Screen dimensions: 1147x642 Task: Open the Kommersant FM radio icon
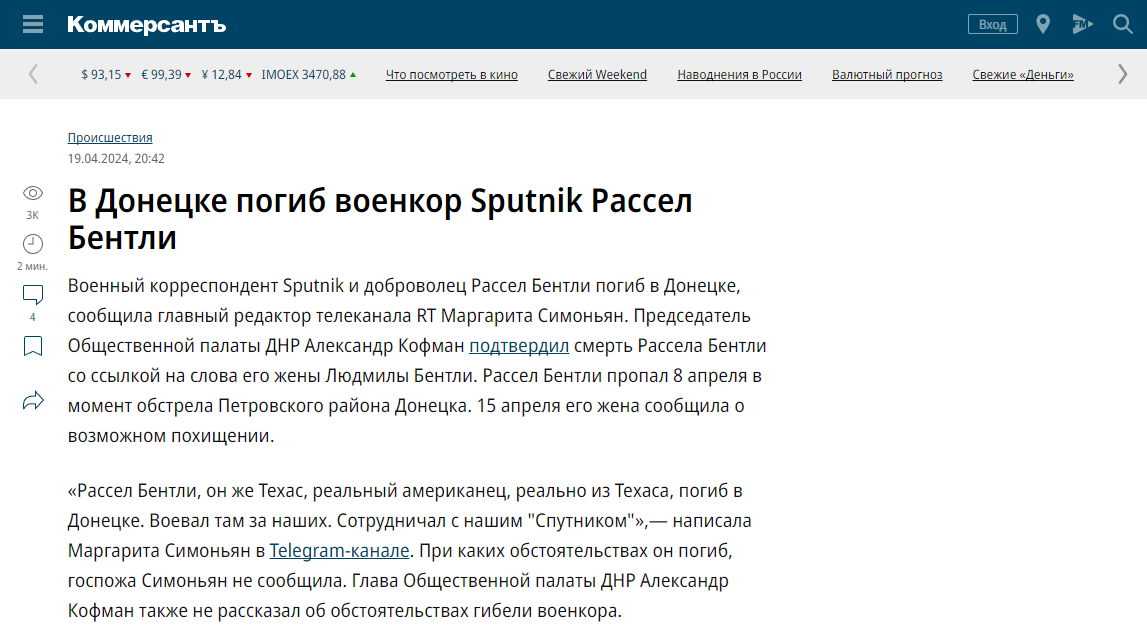pos(1082,24)
